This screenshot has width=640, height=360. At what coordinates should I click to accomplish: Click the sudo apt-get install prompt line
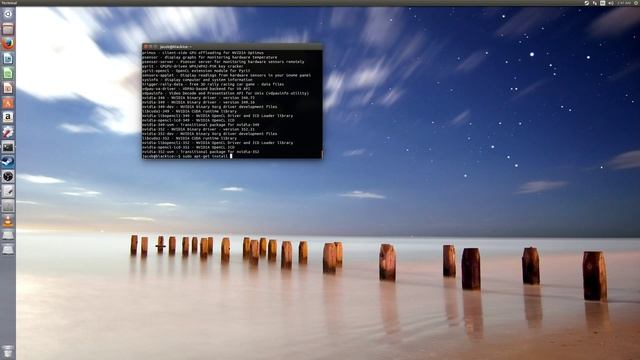[187, 156]
